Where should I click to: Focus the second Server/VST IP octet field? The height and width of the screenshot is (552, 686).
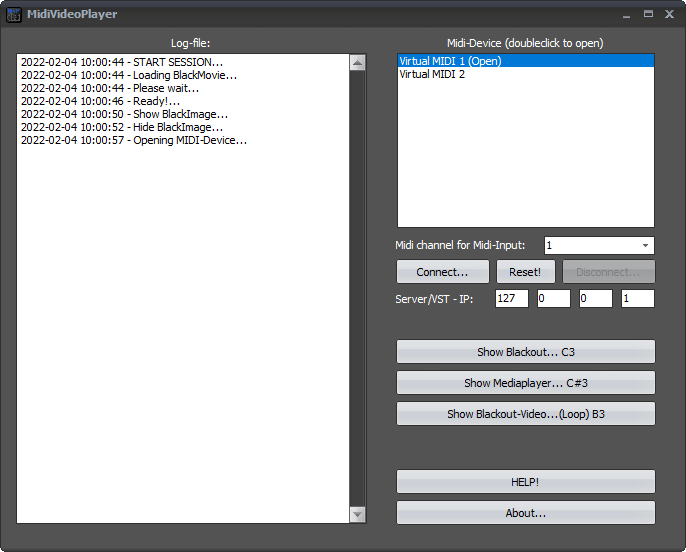click(x=553, y=298)
